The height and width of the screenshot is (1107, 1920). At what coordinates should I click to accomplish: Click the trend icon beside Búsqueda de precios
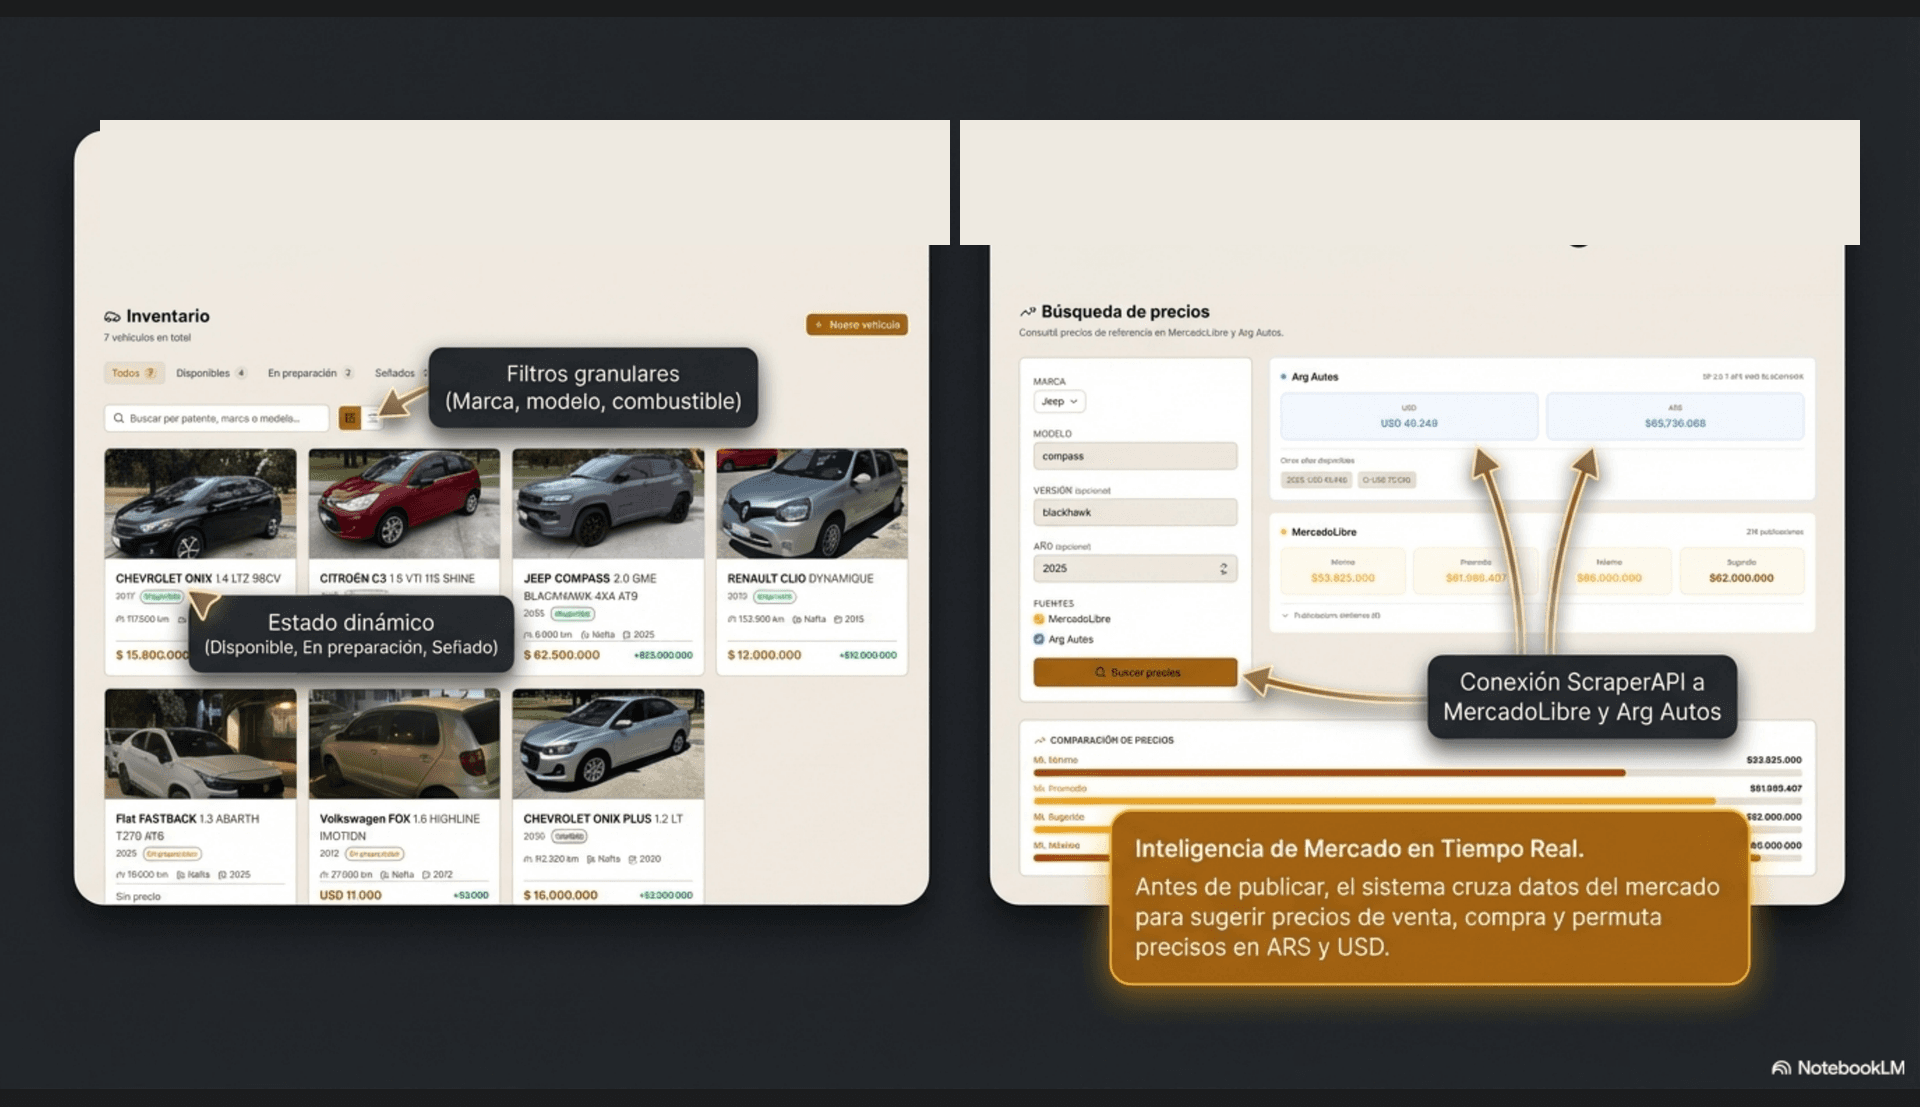(1027, 312)
